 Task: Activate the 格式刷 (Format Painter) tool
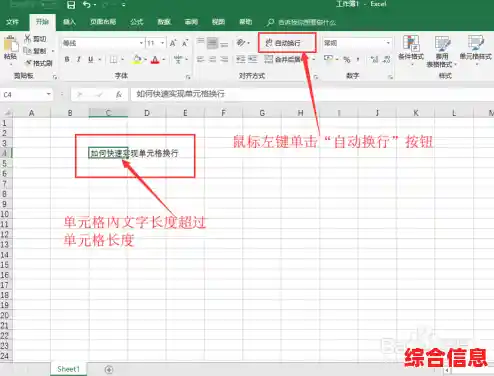coord(39,63)
